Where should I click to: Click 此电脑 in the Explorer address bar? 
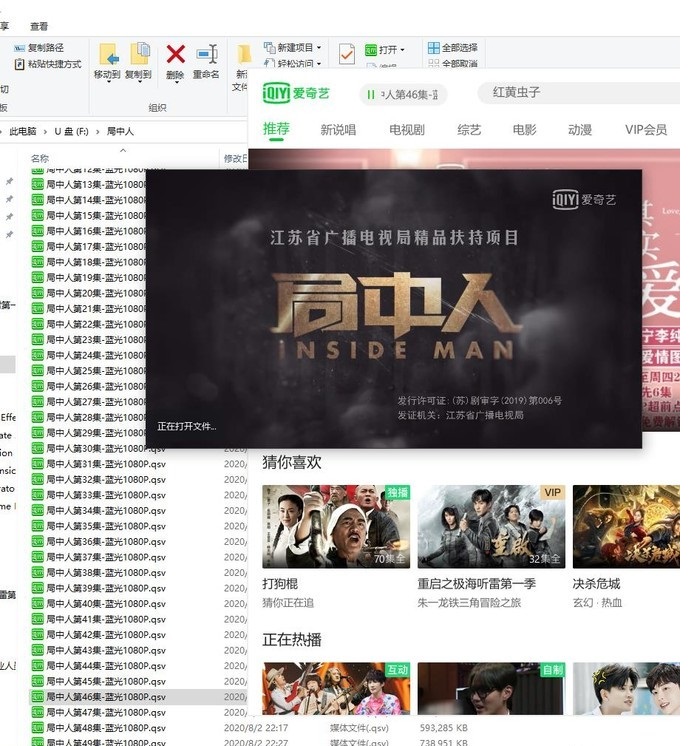pyautogui.click(x=23, y=131)
